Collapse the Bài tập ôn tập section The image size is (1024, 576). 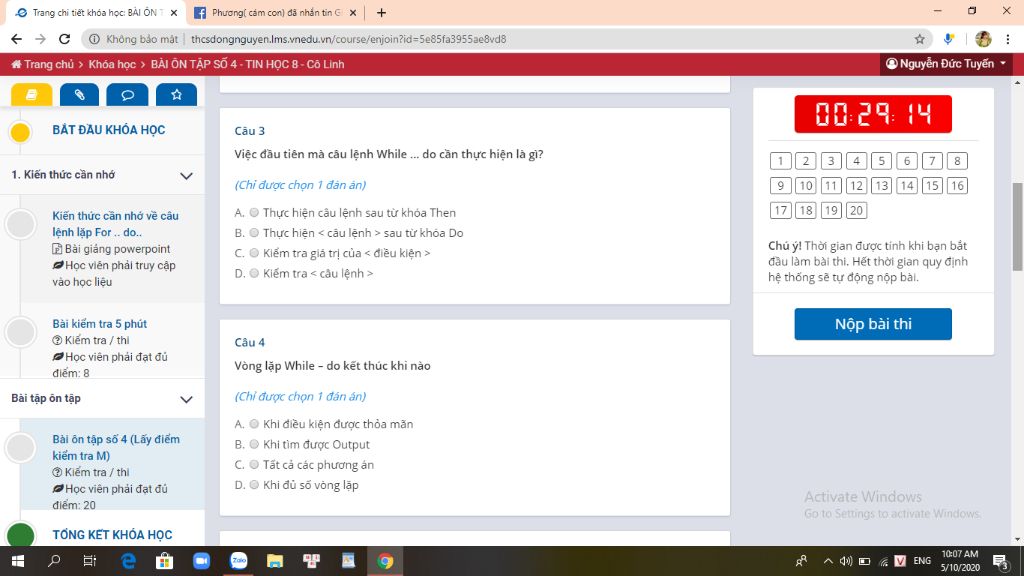pos(186,399)
